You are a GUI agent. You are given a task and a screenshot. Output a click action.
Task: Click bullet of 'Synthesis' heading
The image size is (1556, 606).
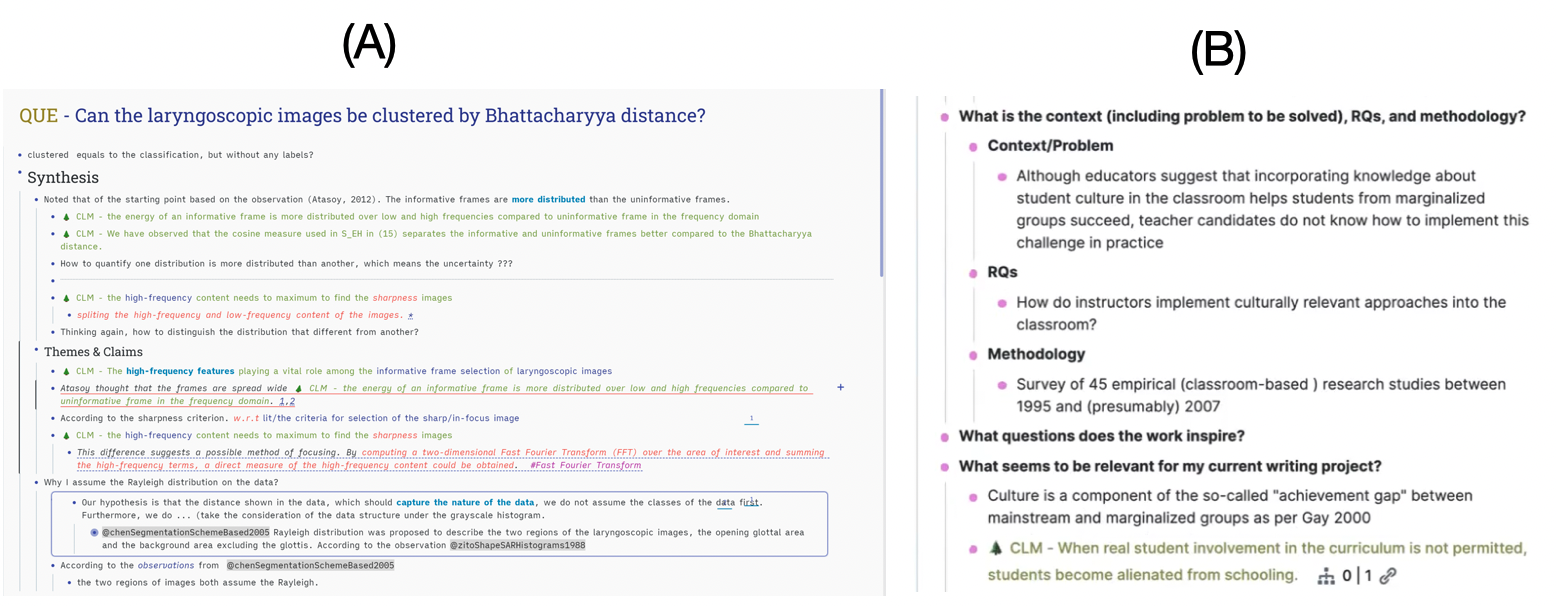tap(20, 174)
